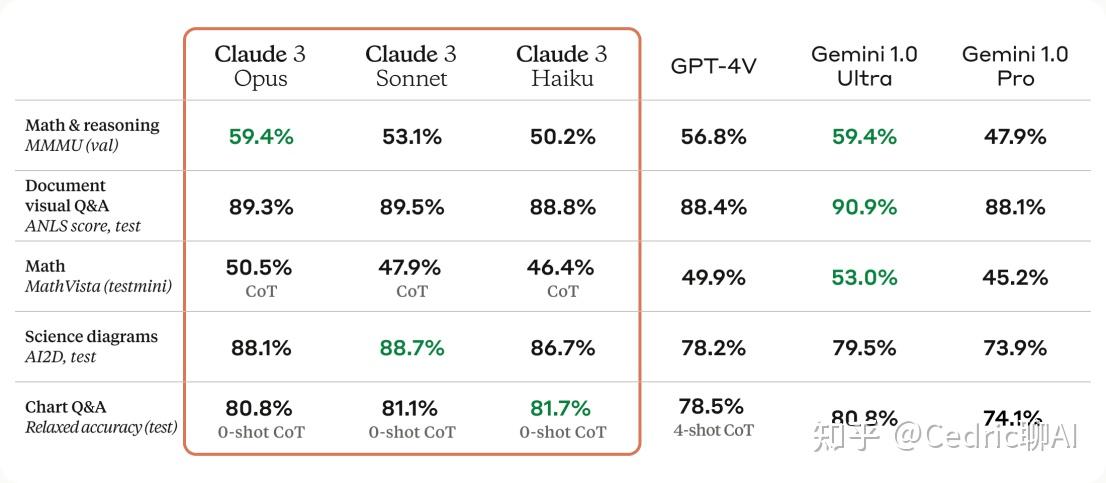This screenshot has height=483, width=1106.
Task: Click the "Chart Q&A" row label
Action: pos(66,407)
